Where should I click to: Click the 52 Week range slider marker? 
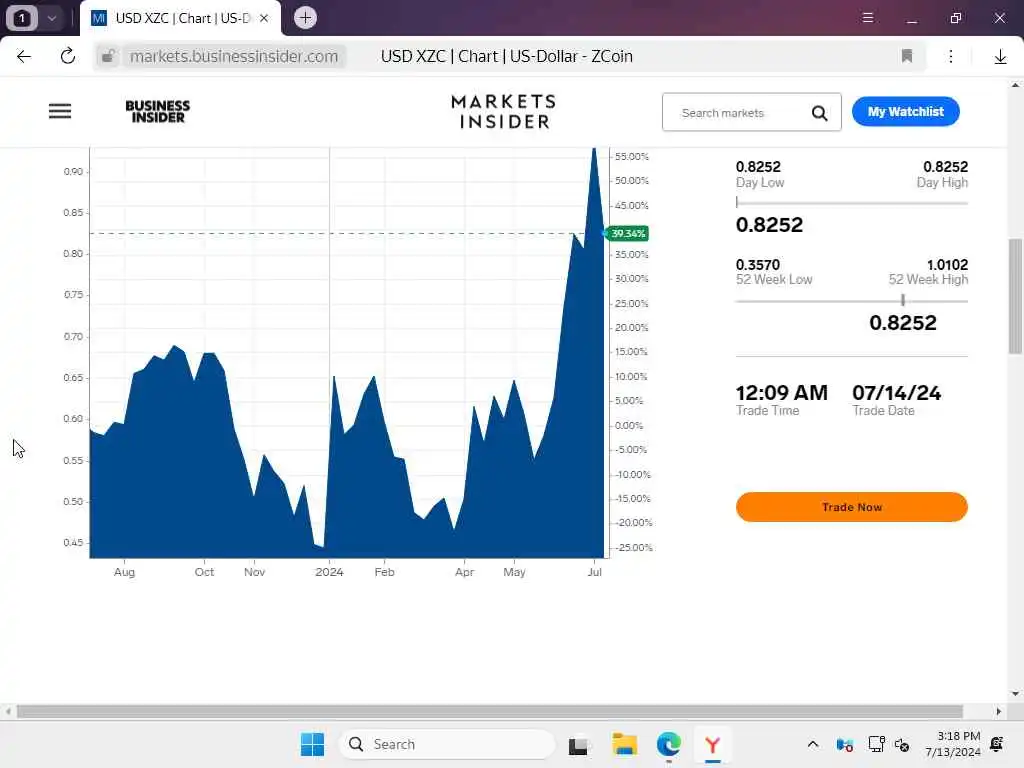903,300
